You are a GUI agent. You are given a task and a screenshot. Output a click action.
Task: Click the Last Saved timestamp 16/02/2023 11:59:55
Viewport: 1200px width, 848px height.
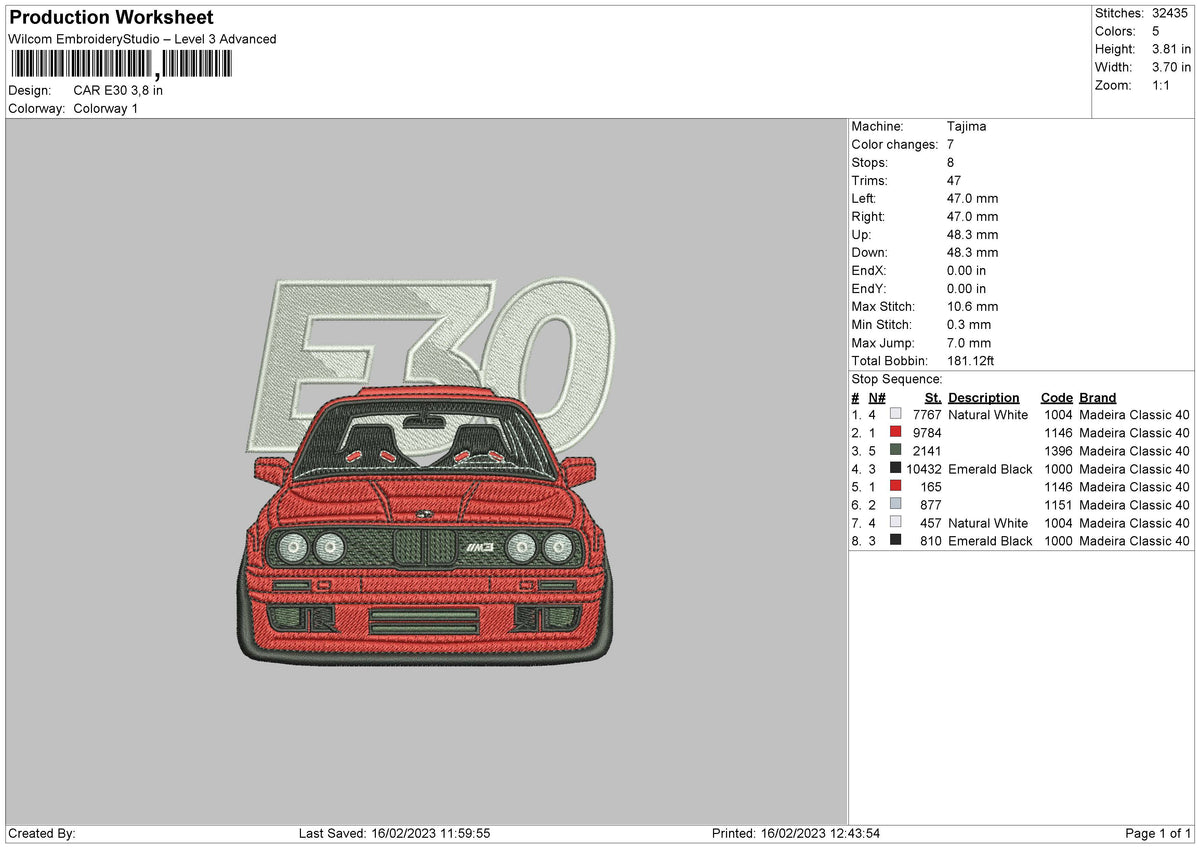[x=430, y=834]
